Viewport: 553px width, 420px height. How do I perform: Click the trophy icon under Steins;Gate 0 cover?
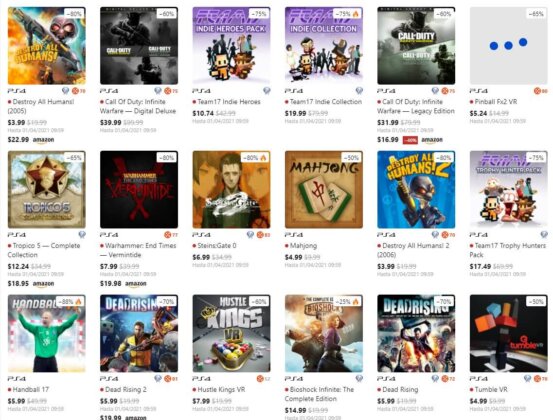tap(250, 235)
